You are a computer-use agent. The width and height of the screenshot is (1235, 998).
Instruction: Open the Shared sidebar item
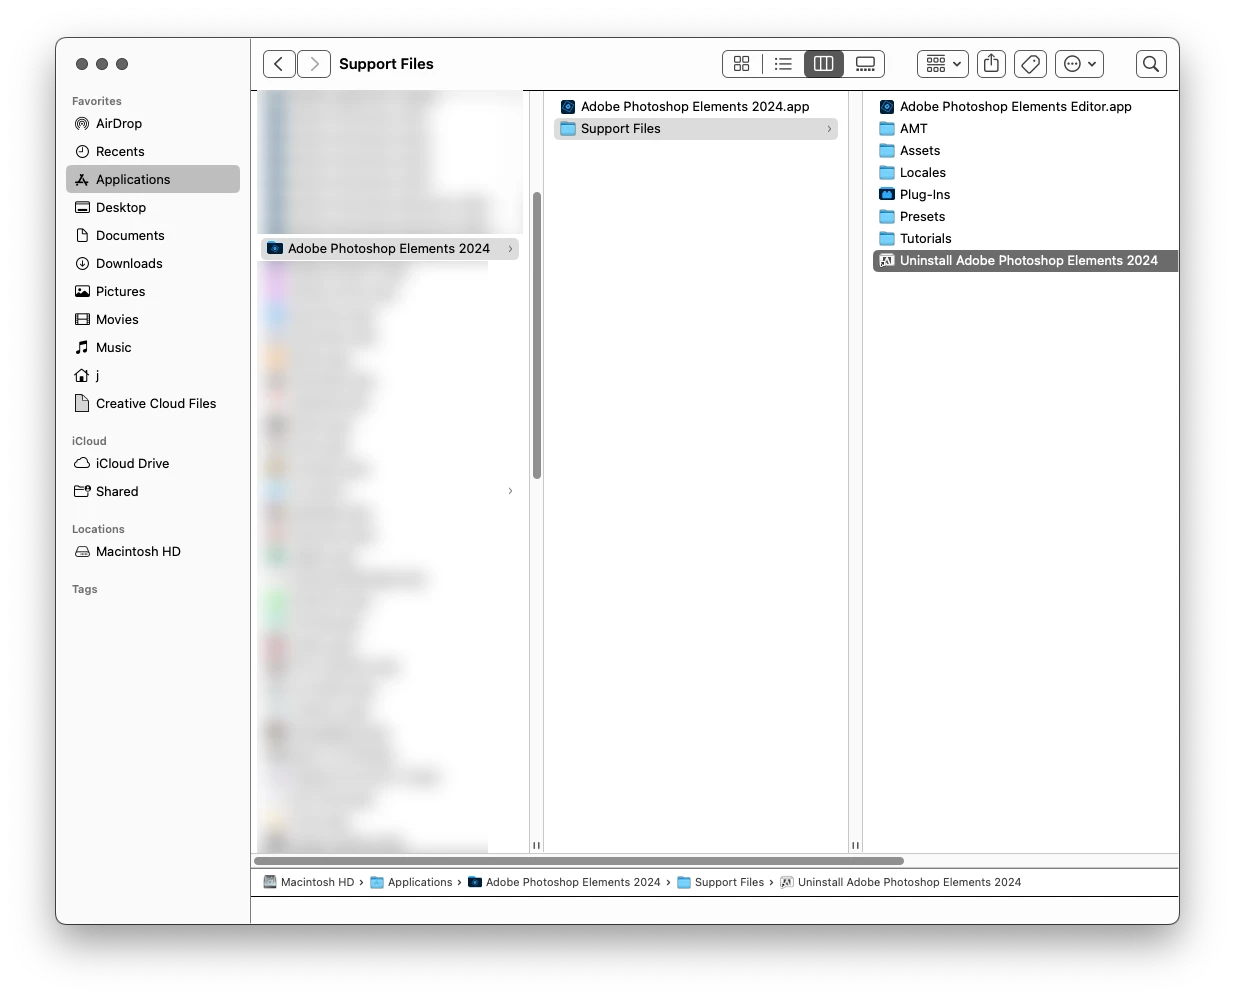click(153, 492)
